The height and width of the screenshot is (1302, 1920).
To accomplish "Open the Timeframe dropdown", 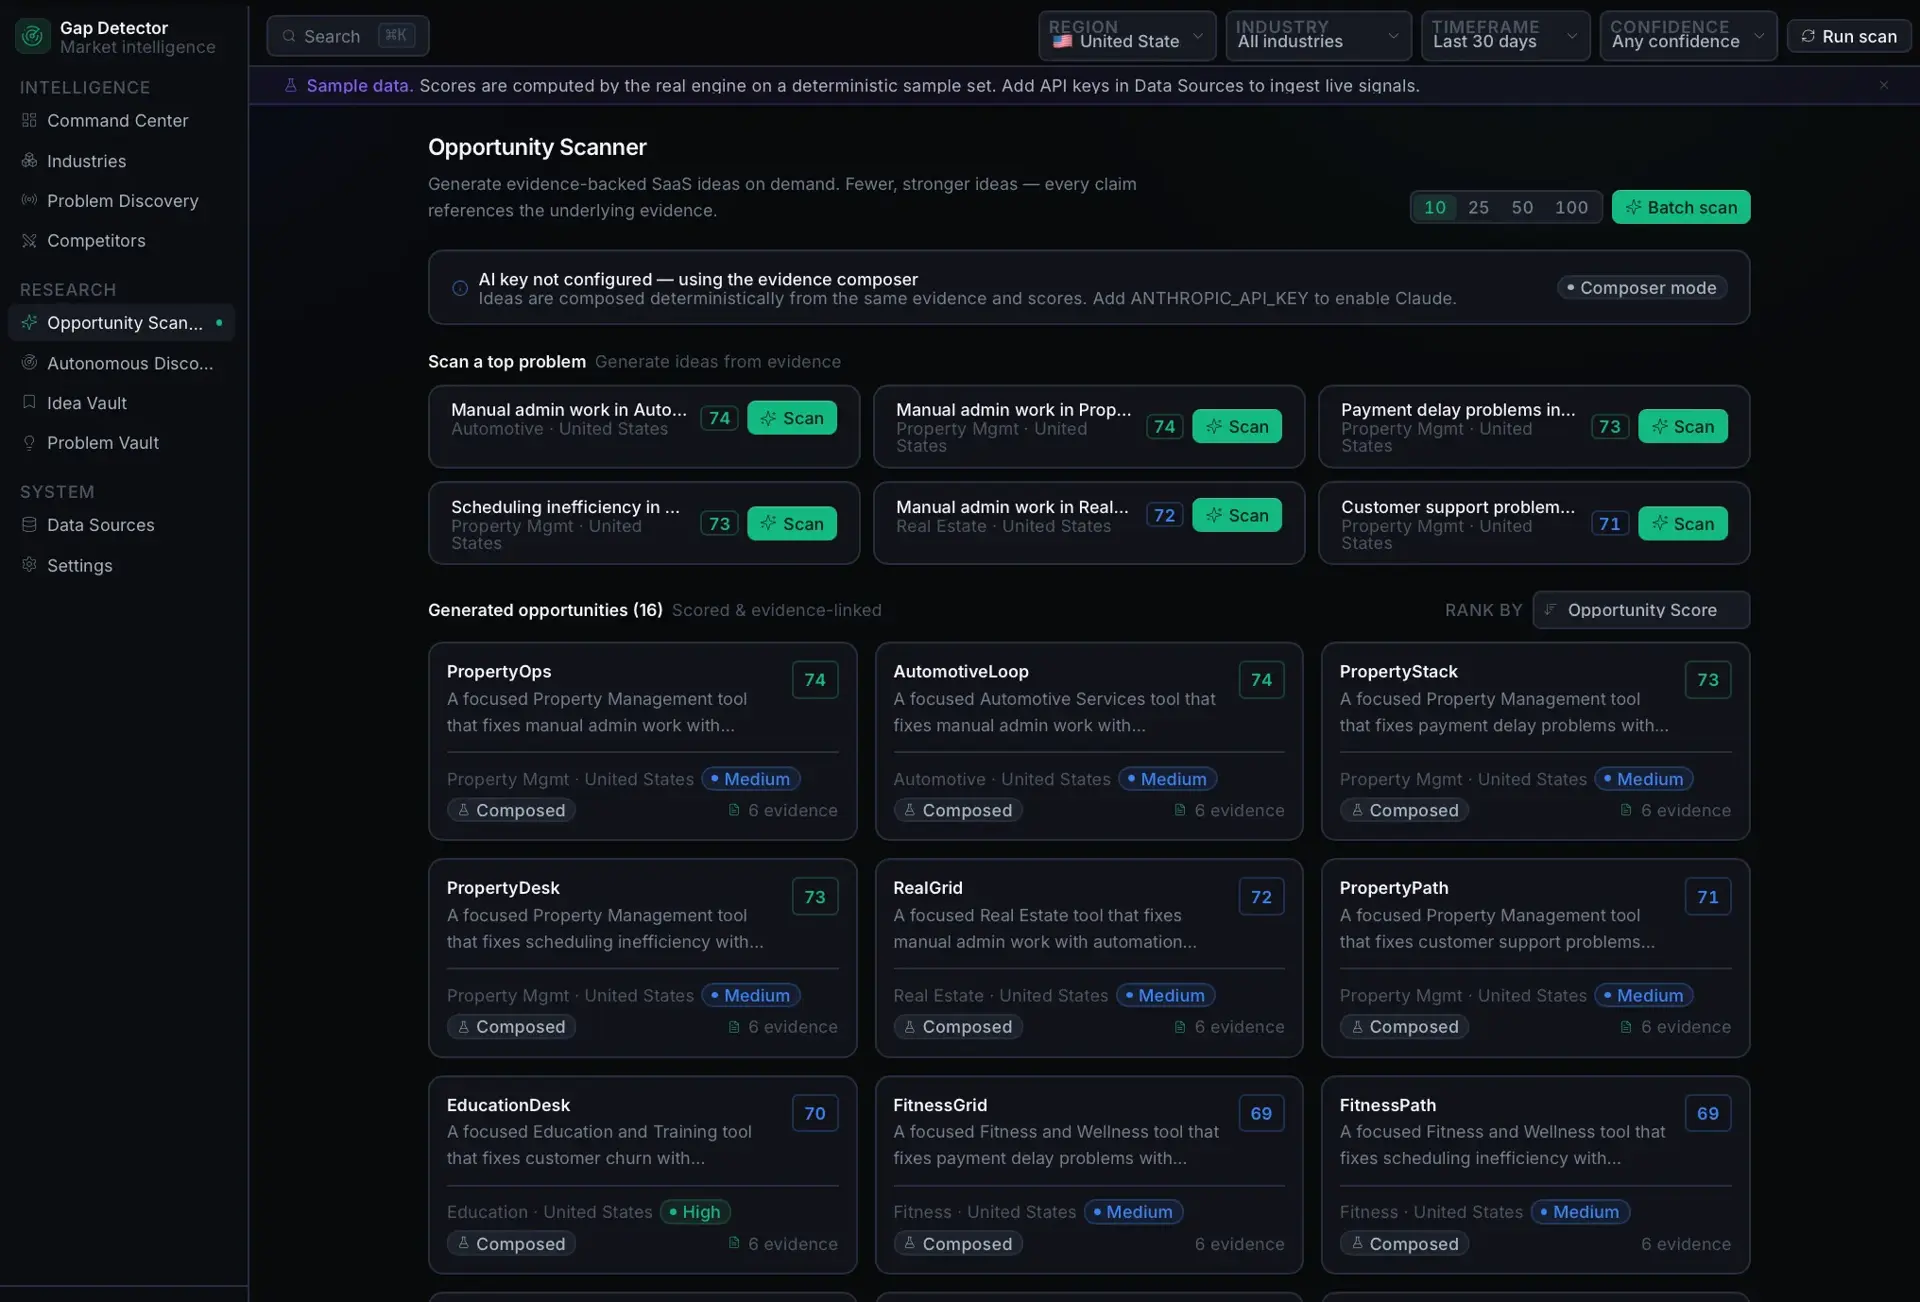I will tap(1505, 36).
